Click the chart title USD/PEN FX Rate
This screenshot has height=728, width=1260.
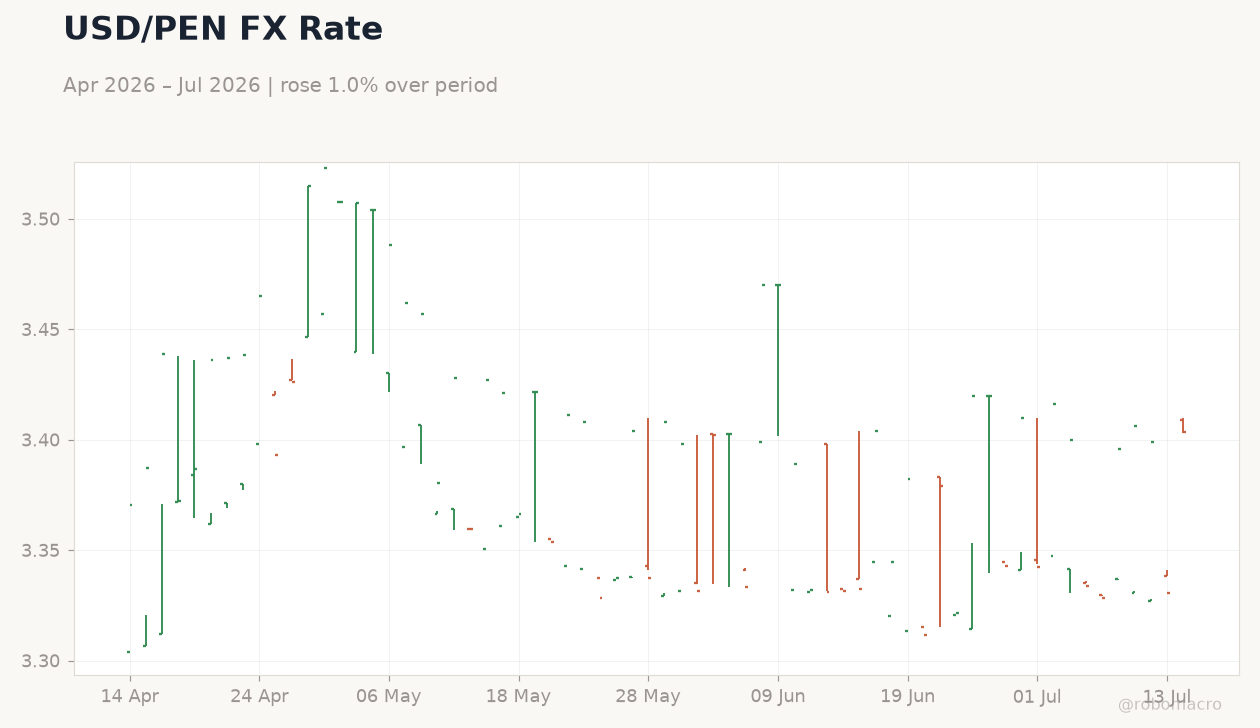223,29
